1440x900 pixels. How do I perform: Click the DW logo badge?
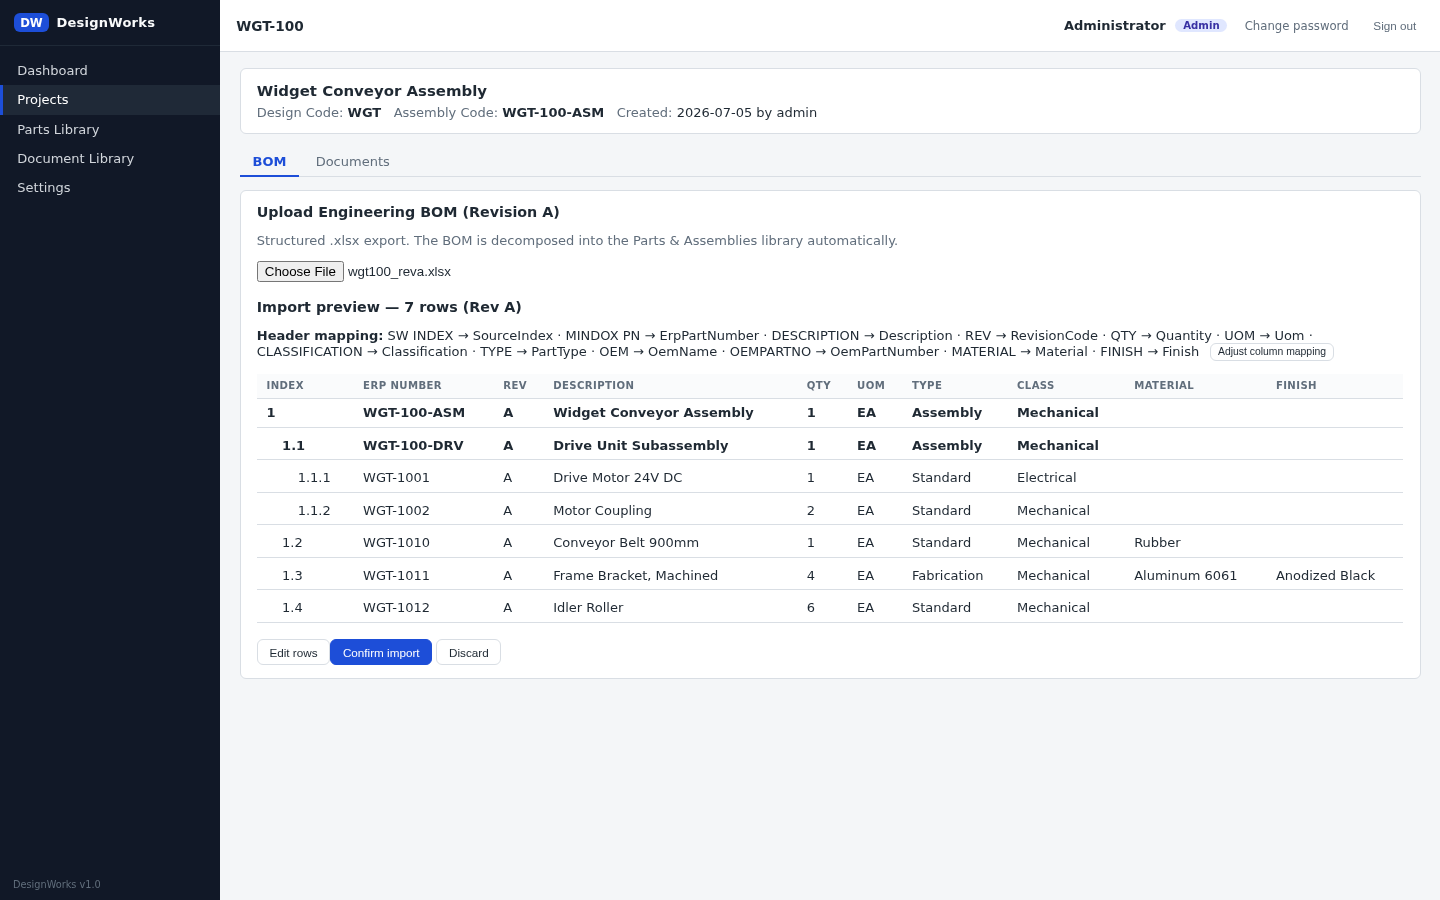tap(31, 22)
